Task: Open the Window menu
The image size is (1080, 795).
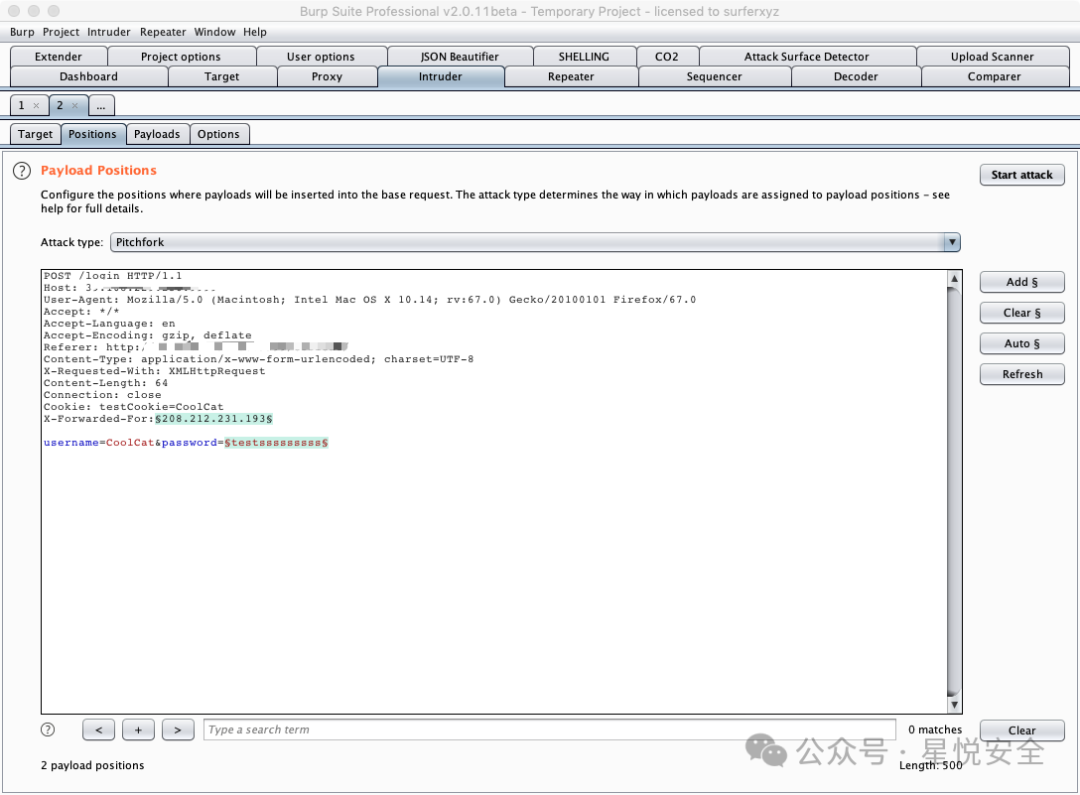Action: click(x=215, y=32)
